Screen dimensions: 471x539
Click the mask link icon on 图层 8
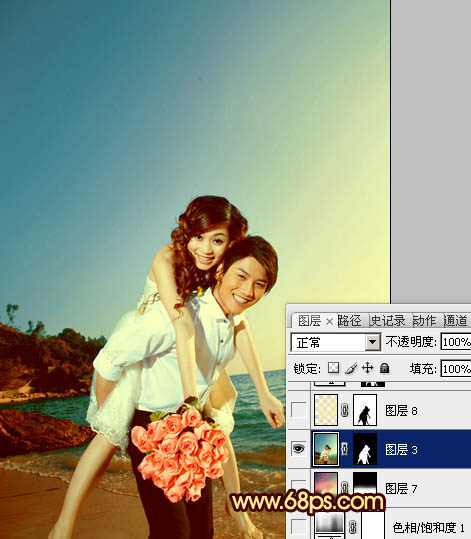345,410
